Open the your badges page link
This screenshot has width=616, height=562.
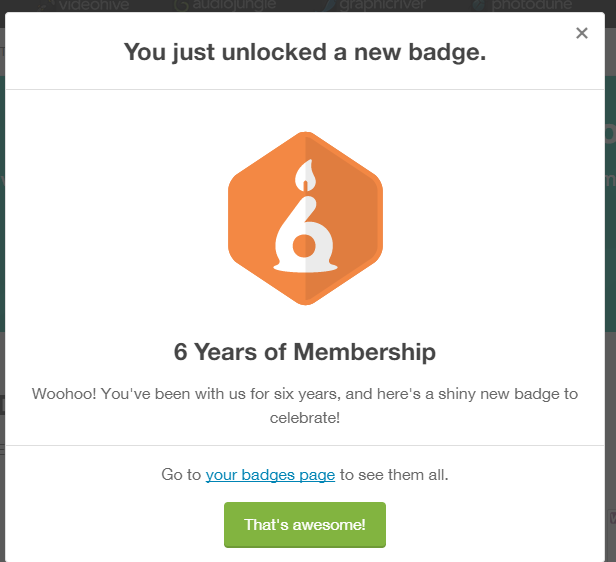[270, 474]
